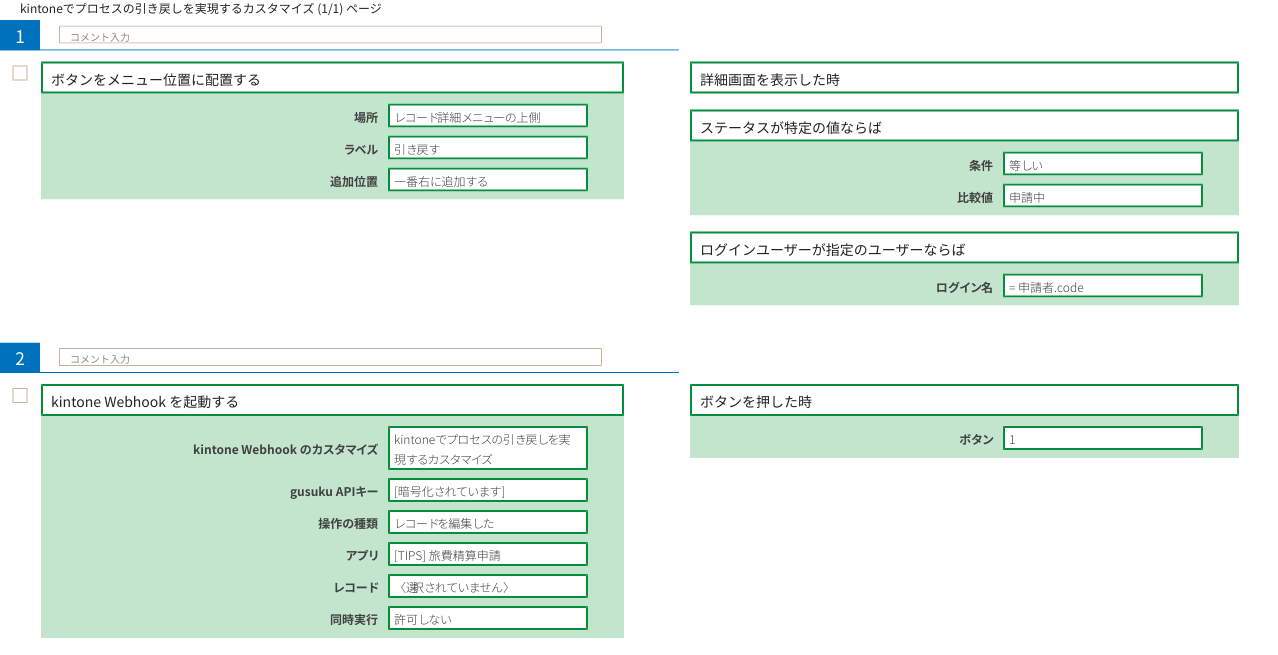Screen dimensions: 1278x655
Task: Click the 操作の種類 field レコードを編集した
Action: [x=488, y=522]
